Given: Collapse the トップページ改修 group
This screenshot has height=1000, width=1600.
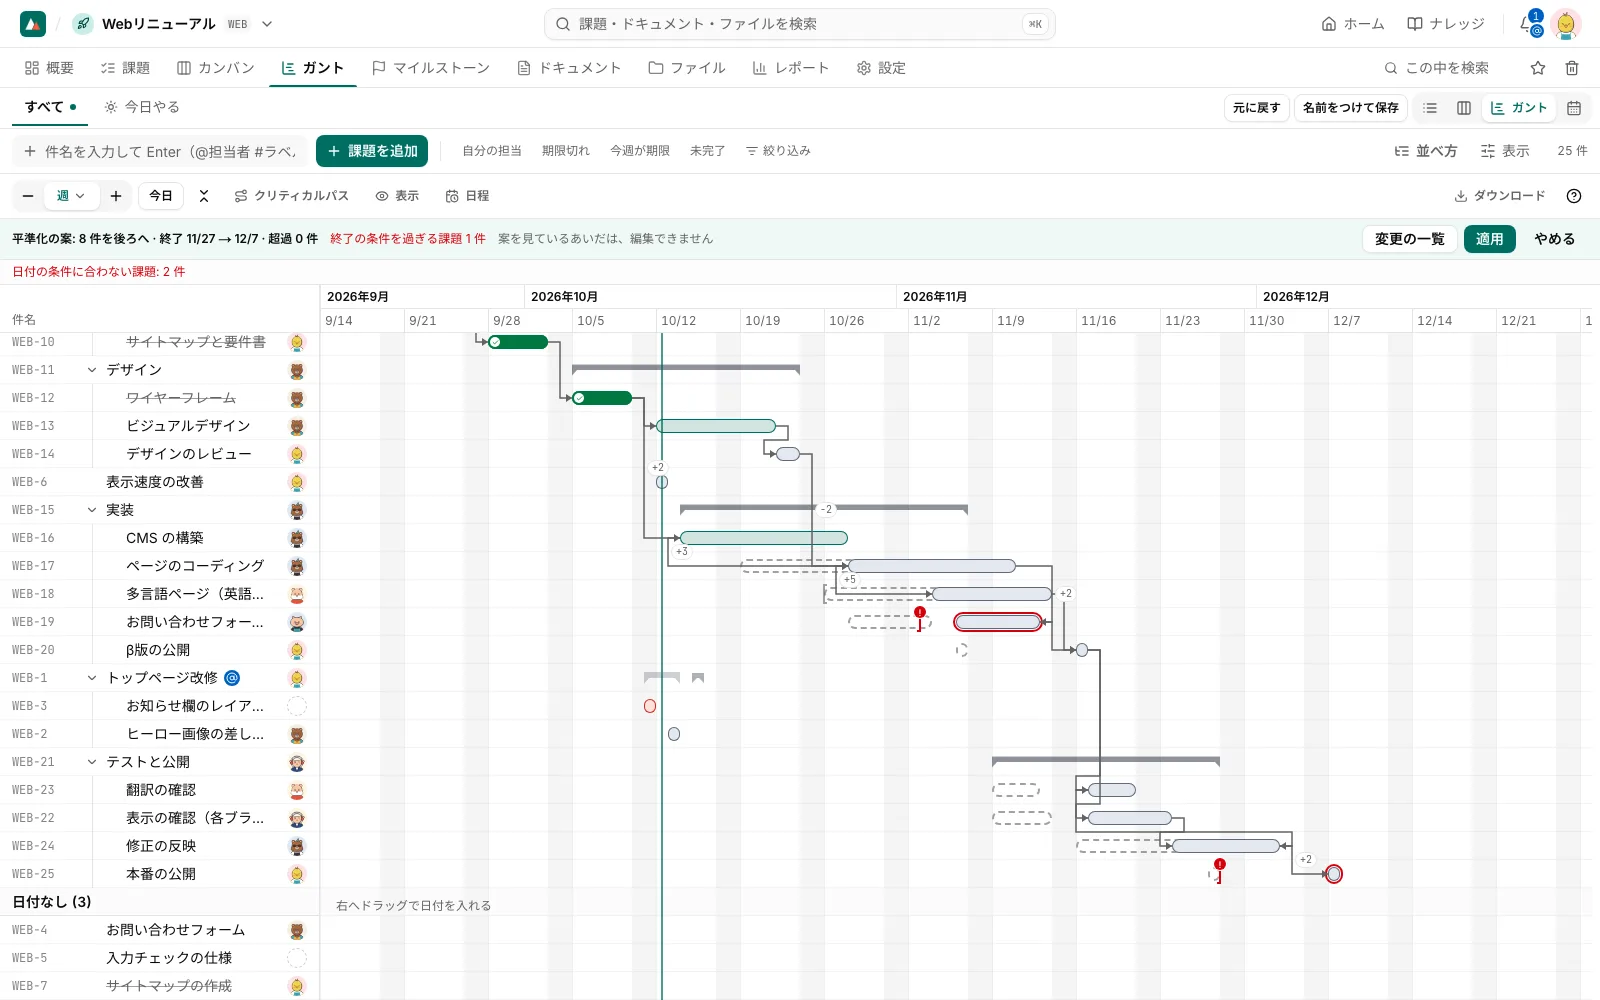Looking at the screenshot, I should 92,678.
